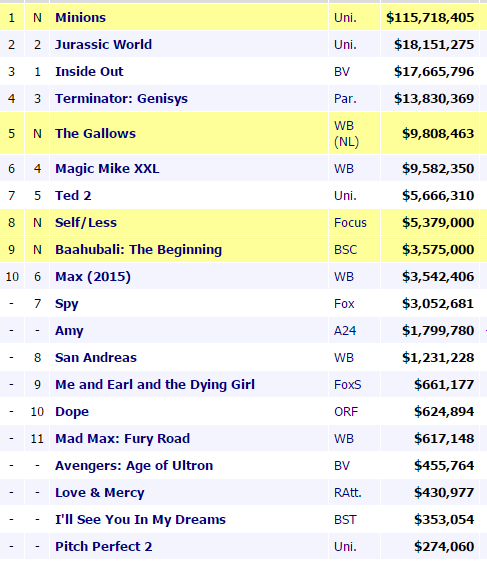Click Me and Earl and the Dying Girl
The image size is (487, 561).
(155, 385)
